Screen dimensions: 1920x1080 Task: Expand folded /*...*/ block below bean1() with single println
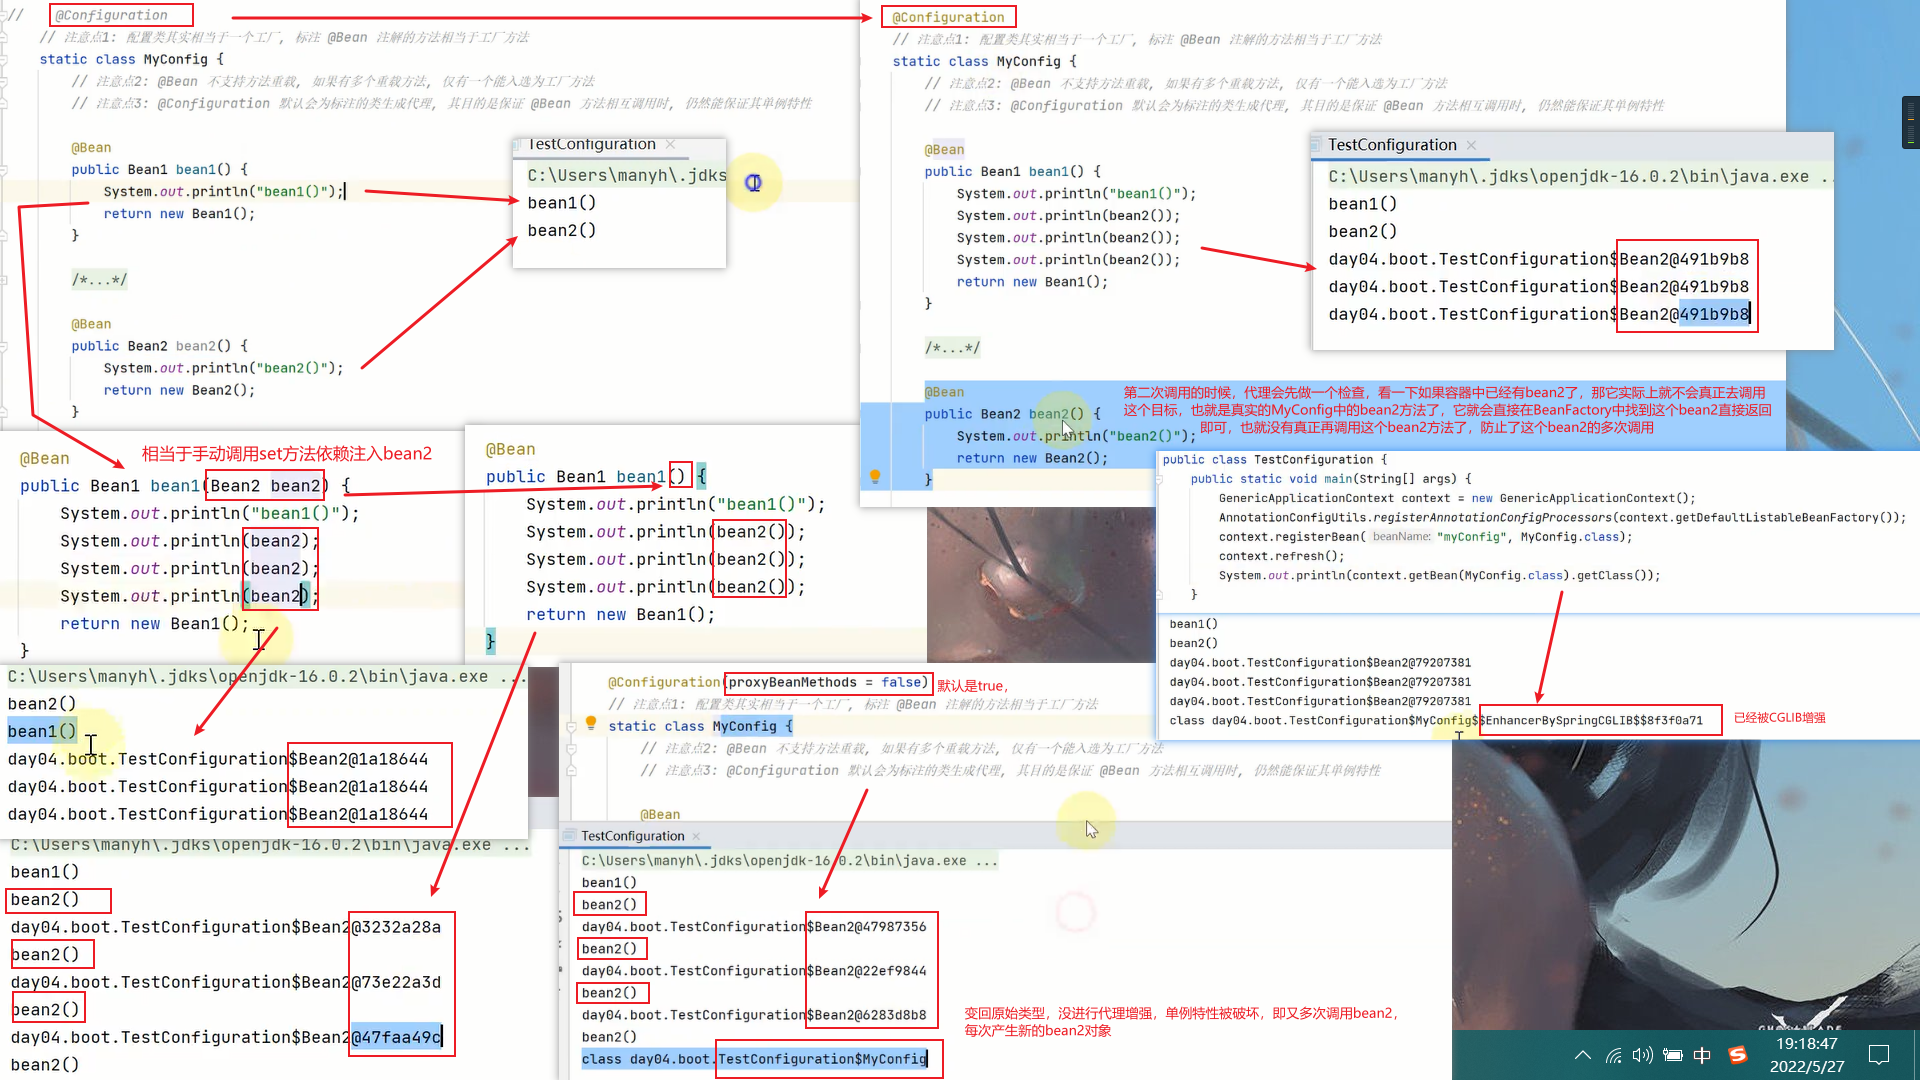pos(98,280)
